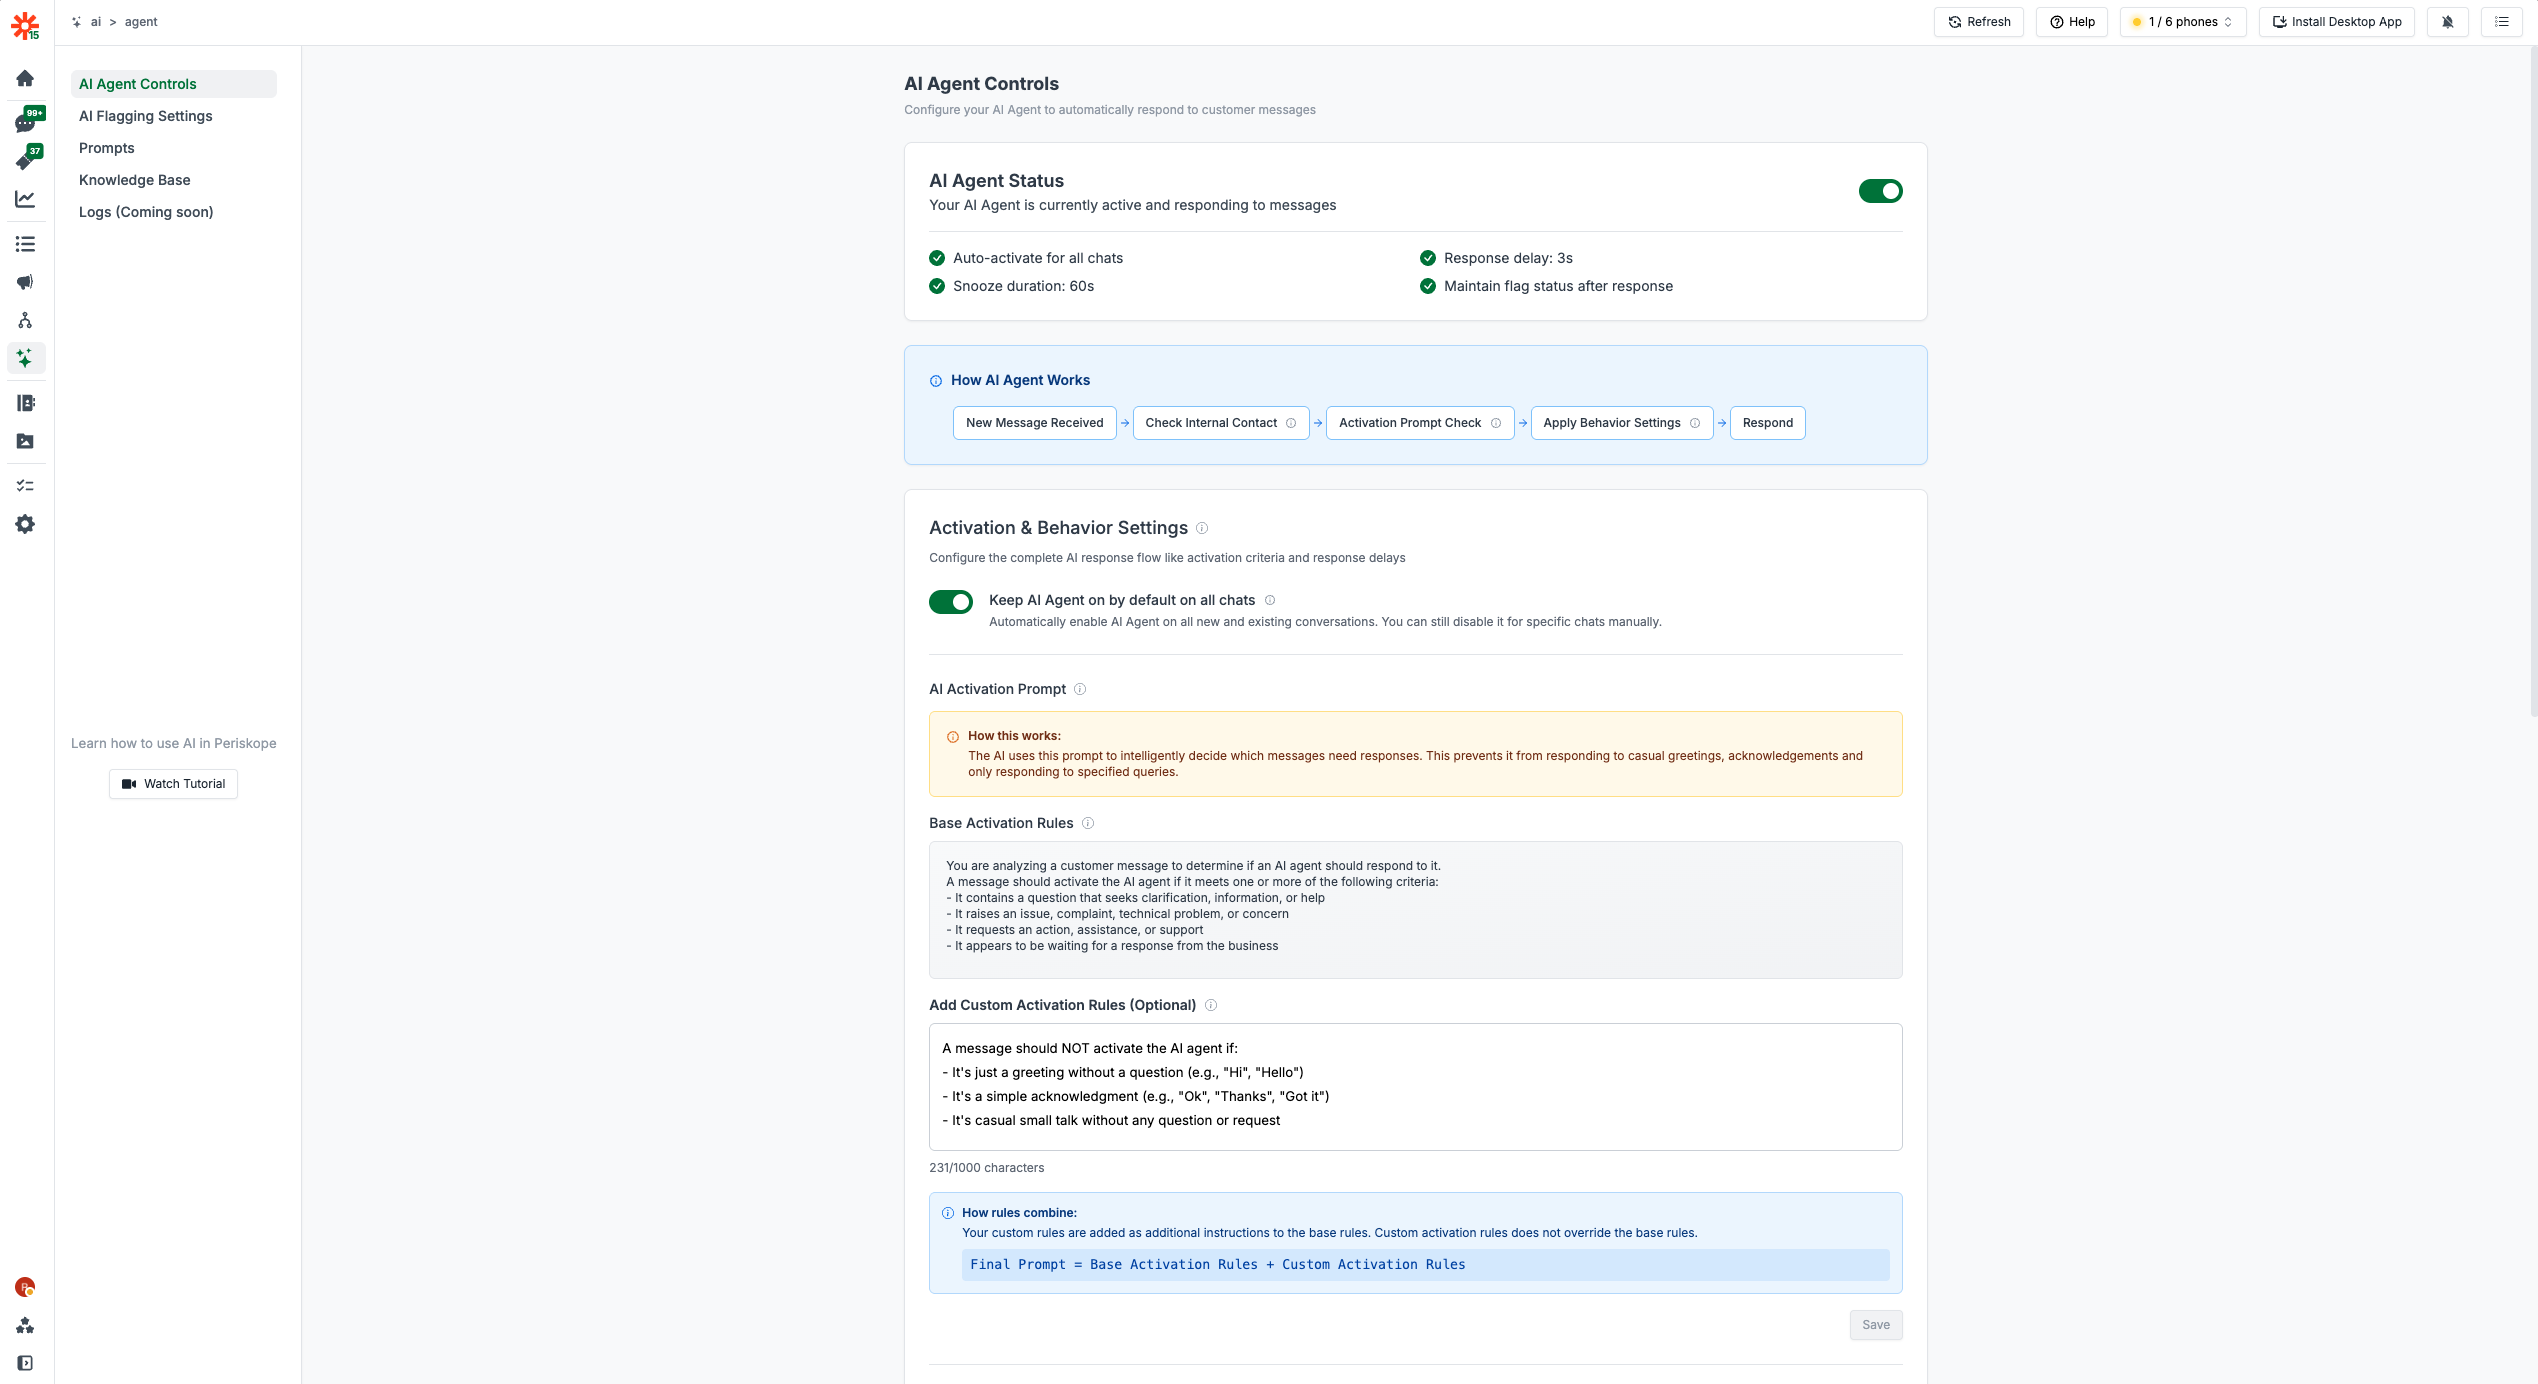Screen dimensions: 2538x1384
Task: Open the workflow branching icon in sidebar
Action: click(x=25, y=320)
